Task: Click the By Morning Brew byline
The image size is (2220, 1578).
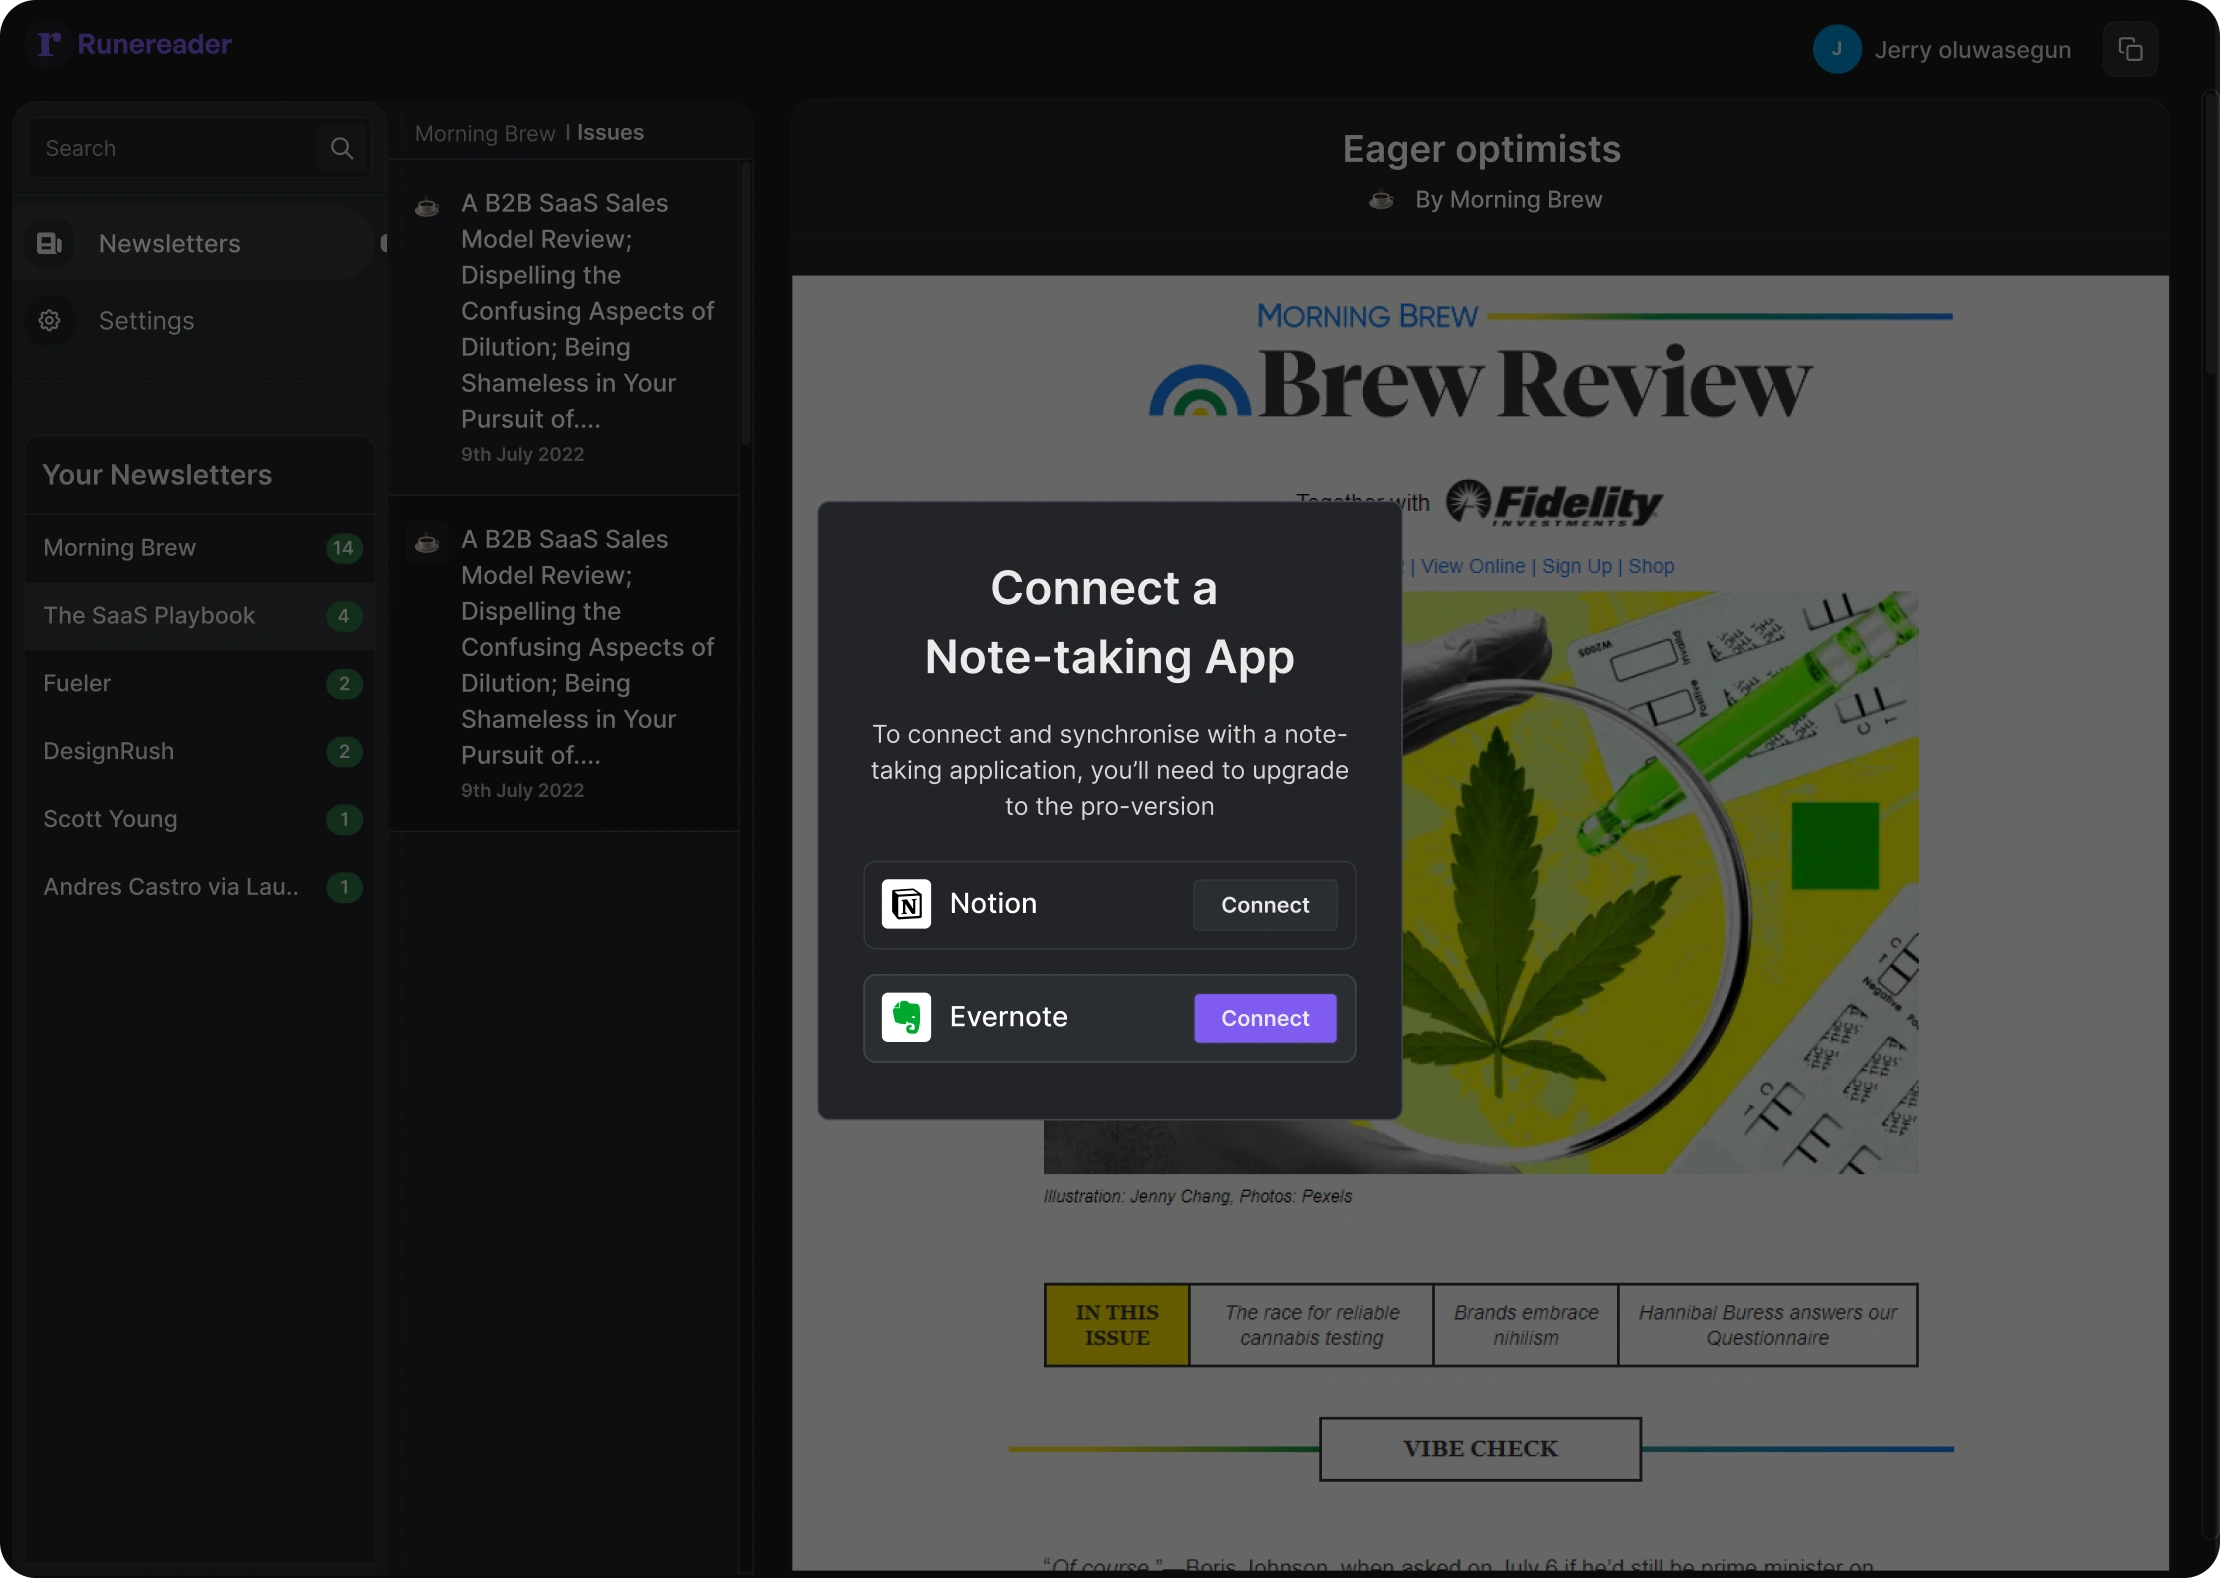Action: [x=1508, y=200]
